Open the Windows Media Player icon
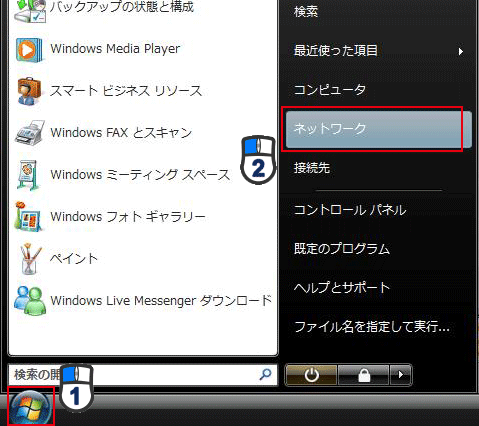 29,50
